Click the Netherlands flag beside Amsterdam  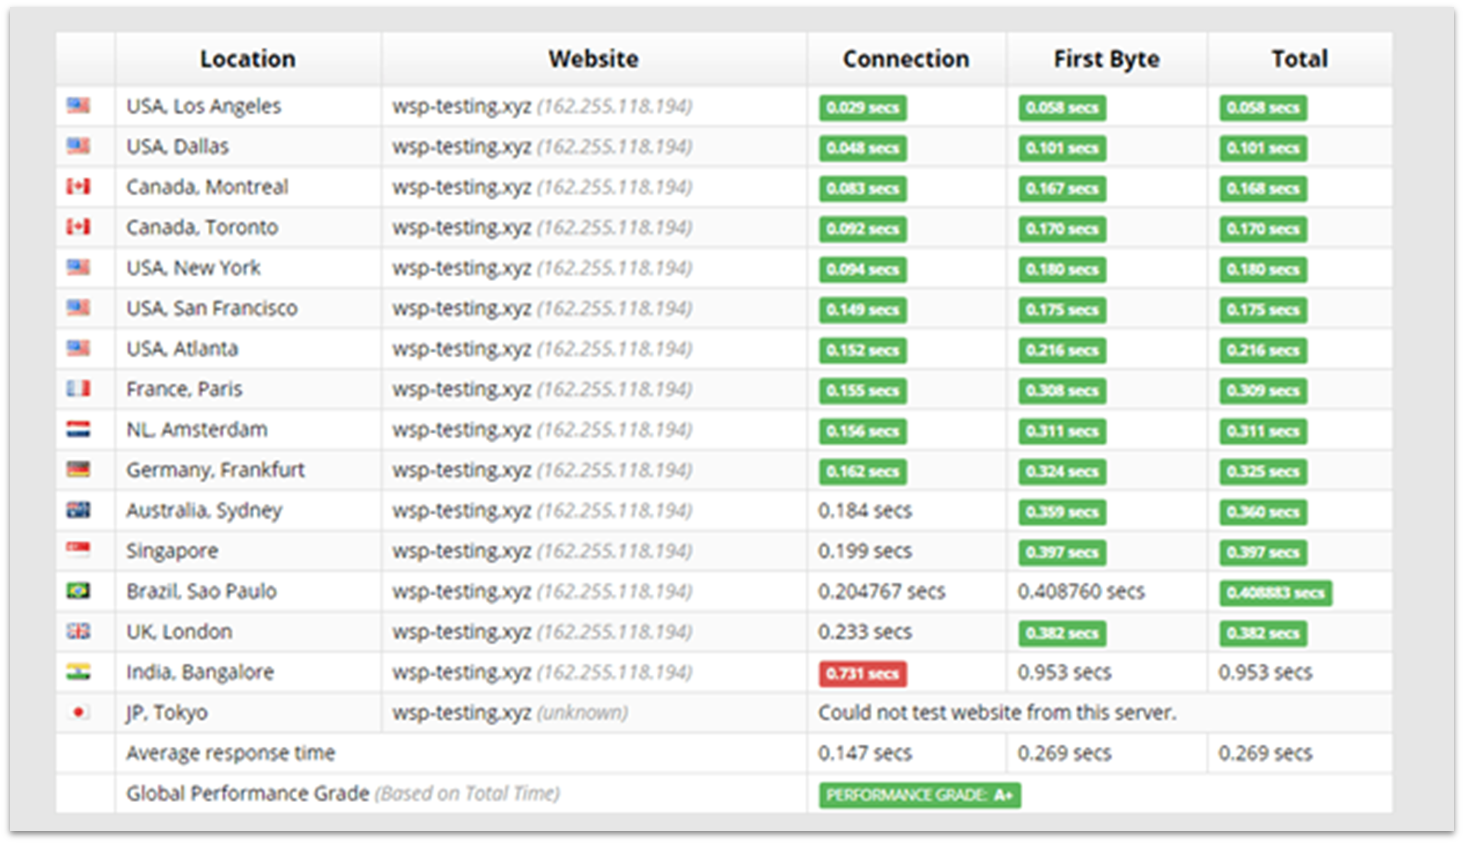coord(78,429)
